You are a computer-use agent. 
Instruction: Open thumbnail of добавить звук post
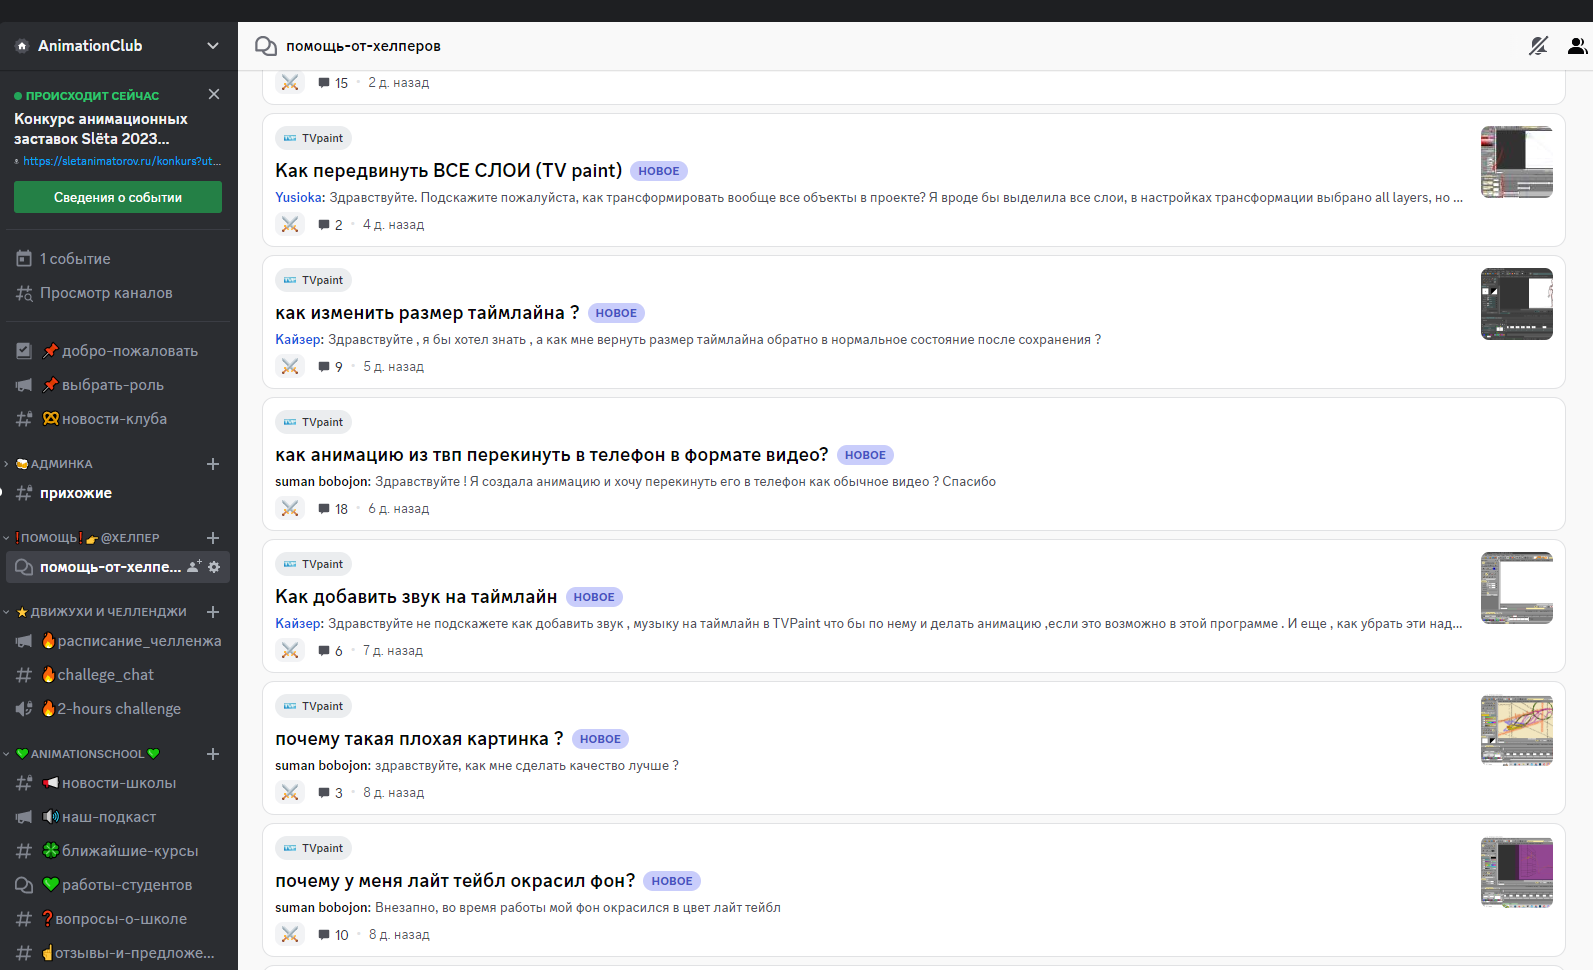tap(1517, 588)
